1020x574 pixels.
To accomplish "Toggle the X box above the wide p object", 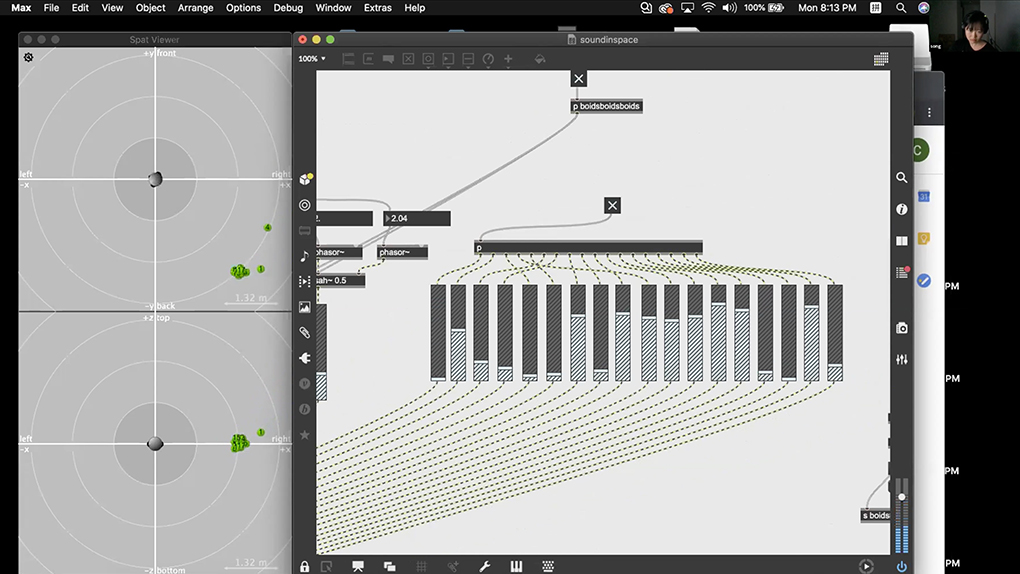I will 613,206.
